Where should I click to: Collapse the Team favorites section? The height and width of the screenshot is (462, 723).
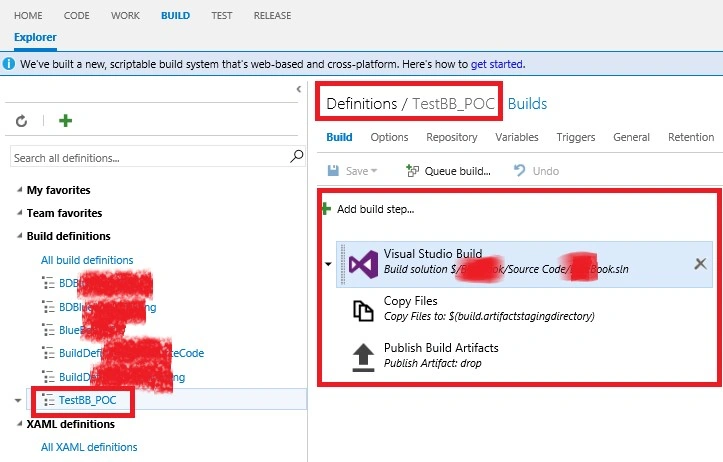[19, 213]
